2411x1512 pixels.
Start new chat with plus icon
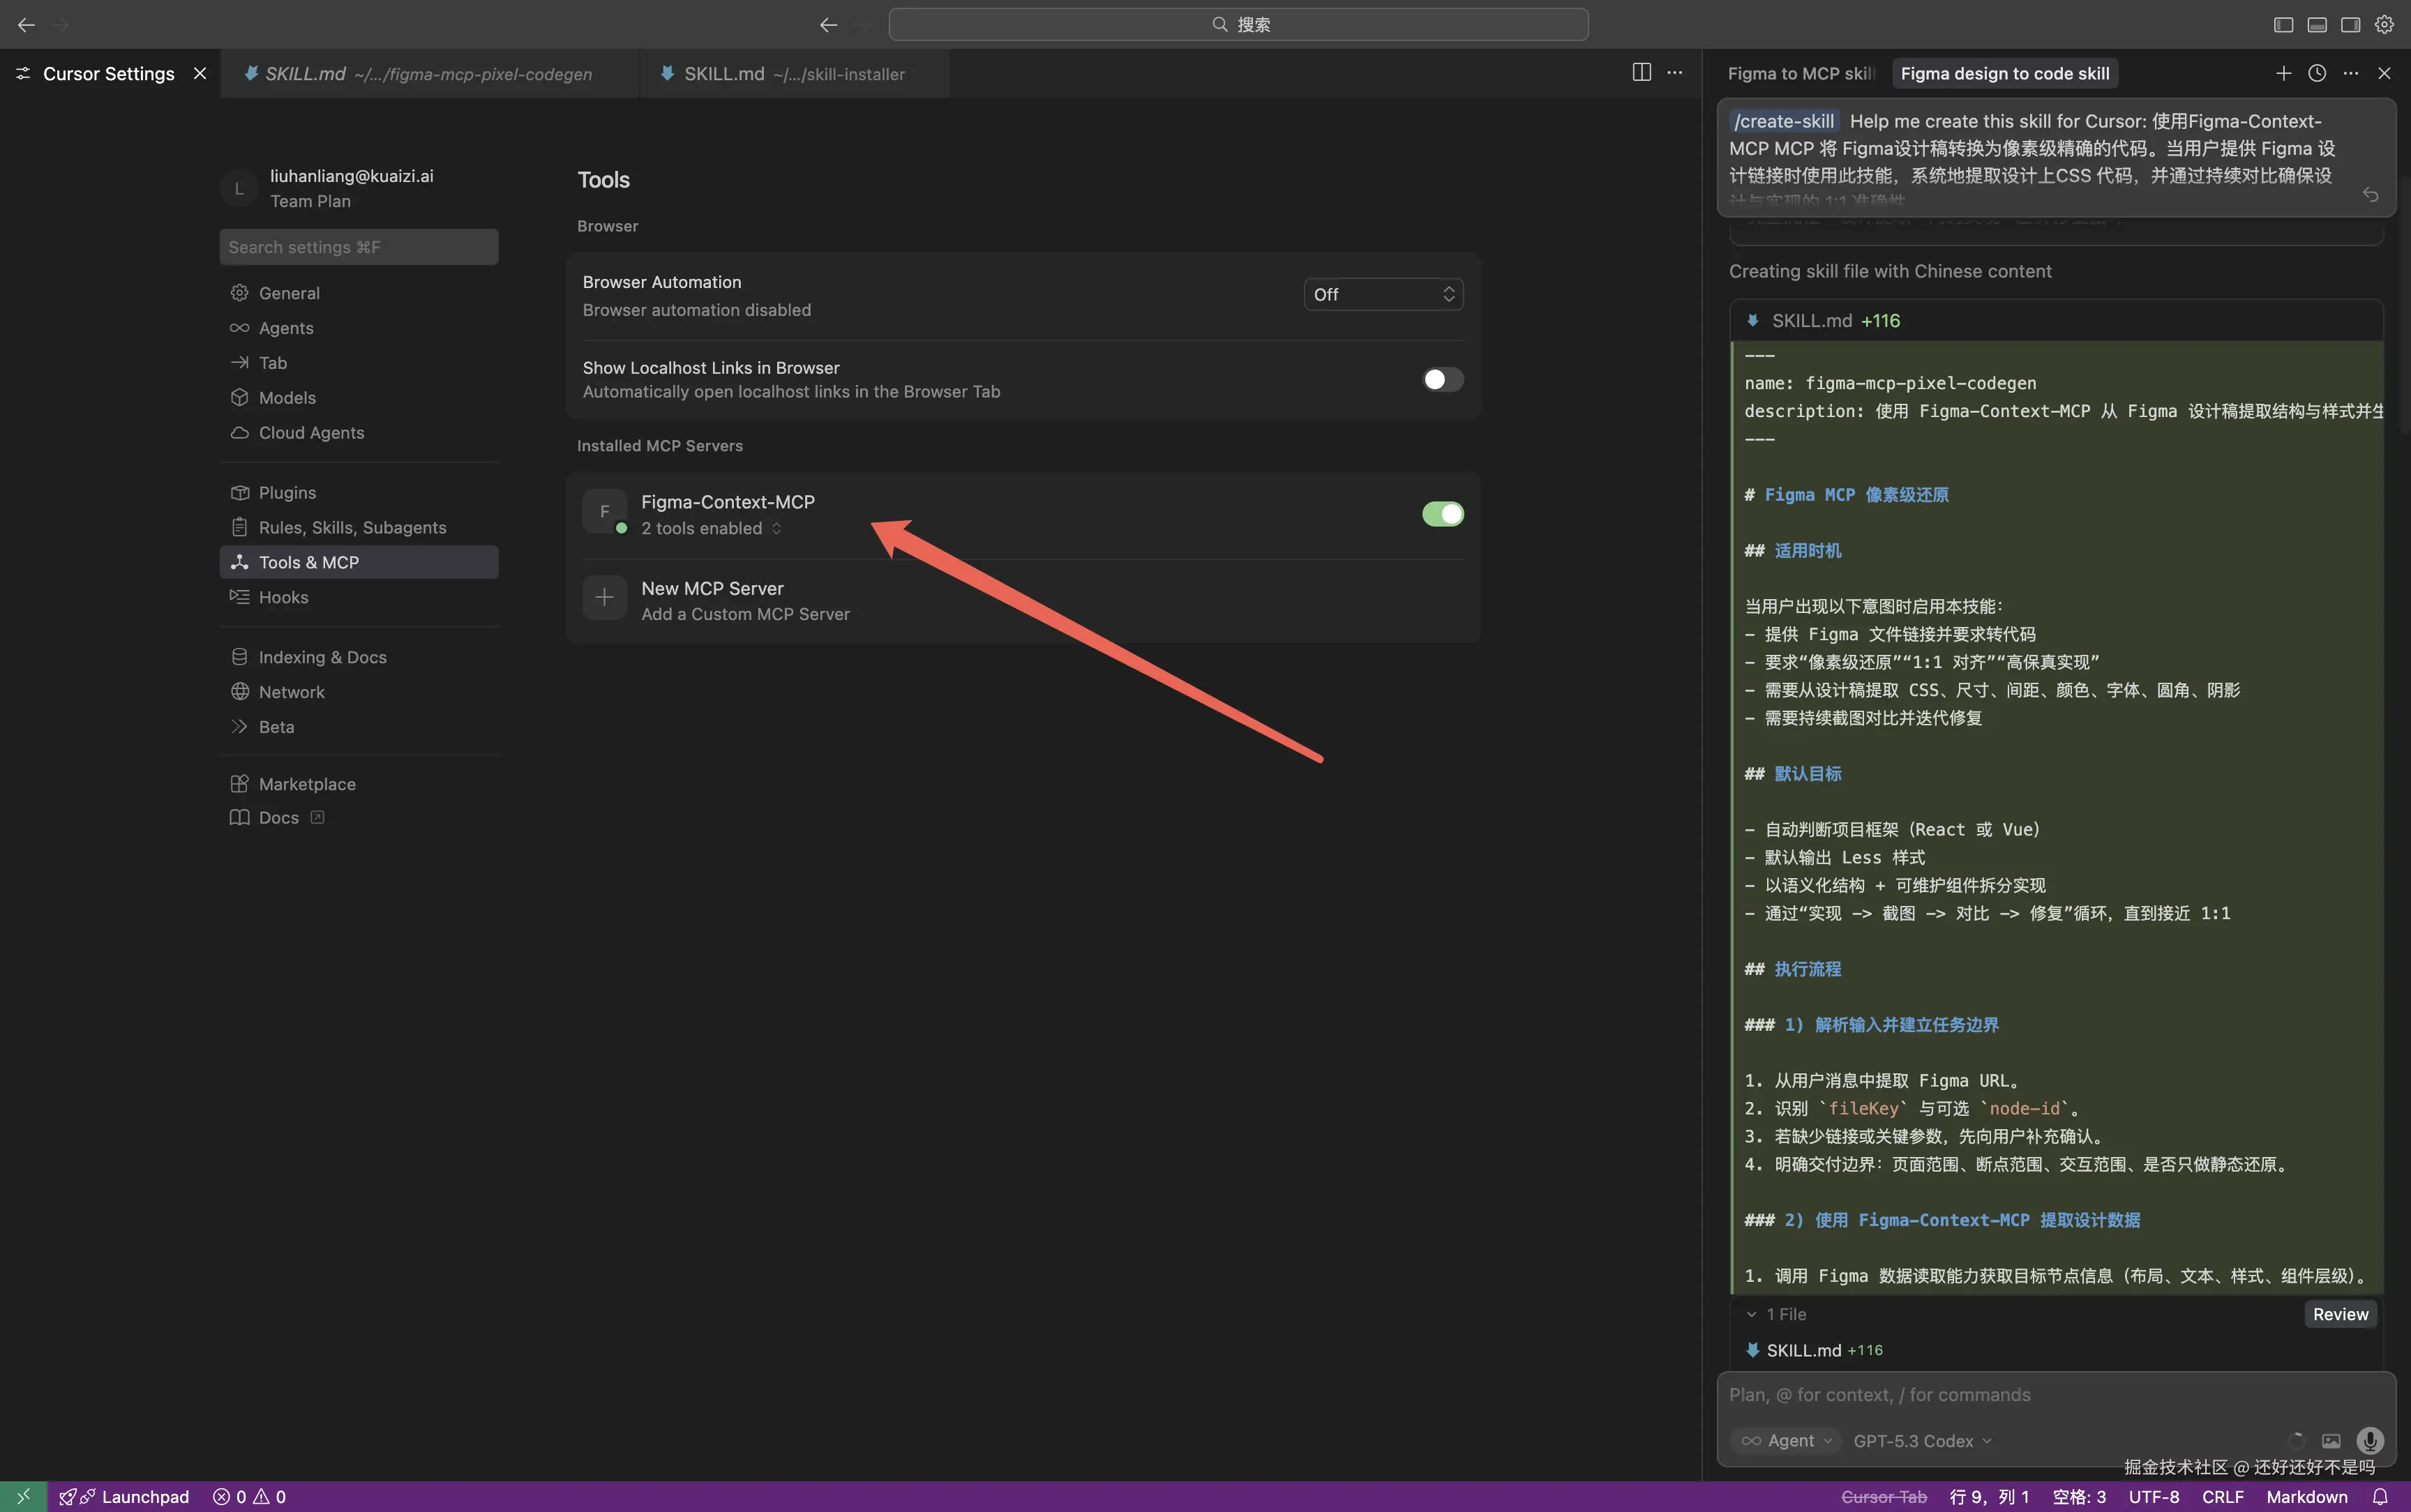tap(2283, 73)
